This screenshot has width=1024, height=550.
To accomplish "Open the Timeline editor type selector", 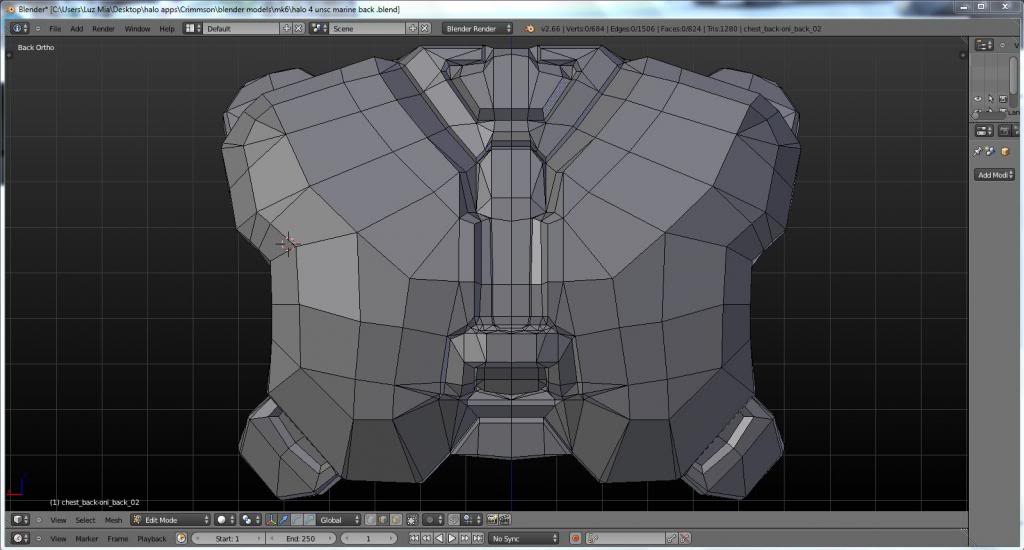I will (20, 538).
